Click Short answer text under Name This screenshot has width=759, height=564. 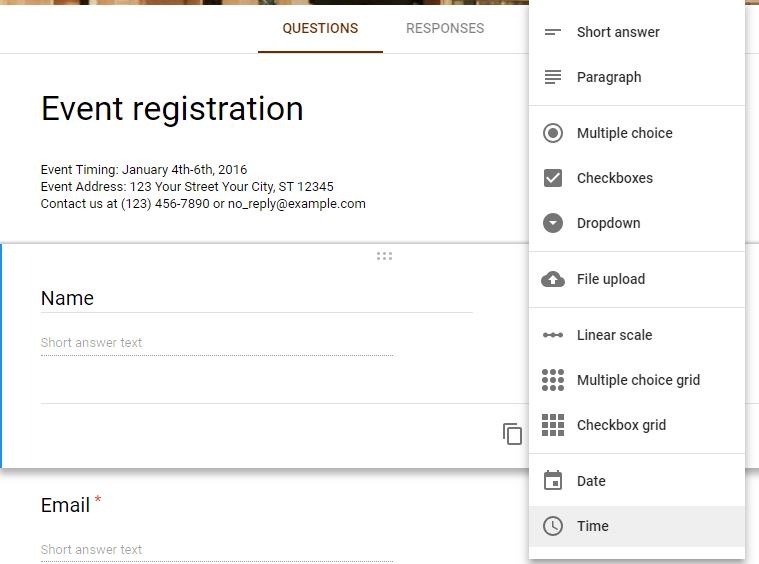(x=217, y=343)
